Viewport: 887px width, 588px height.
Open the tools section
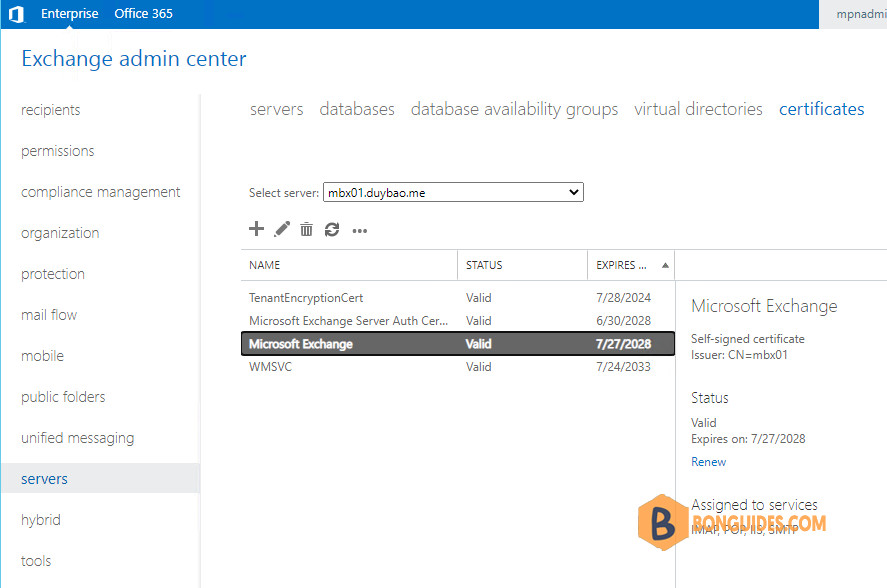click(36, 561)
